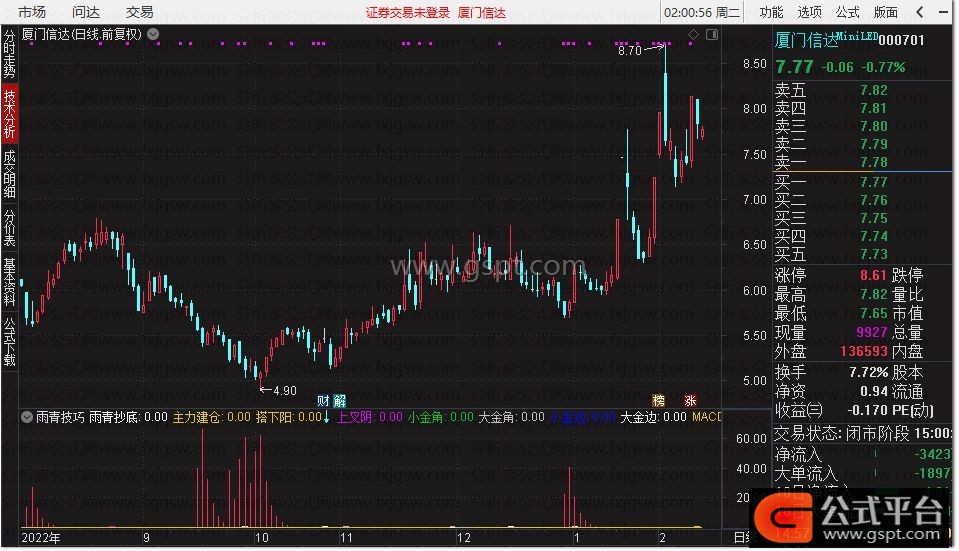Click the red 厦门信达 label in title bar
The height and width of the screenshot is (551, 959).
(x=482, y=13)
